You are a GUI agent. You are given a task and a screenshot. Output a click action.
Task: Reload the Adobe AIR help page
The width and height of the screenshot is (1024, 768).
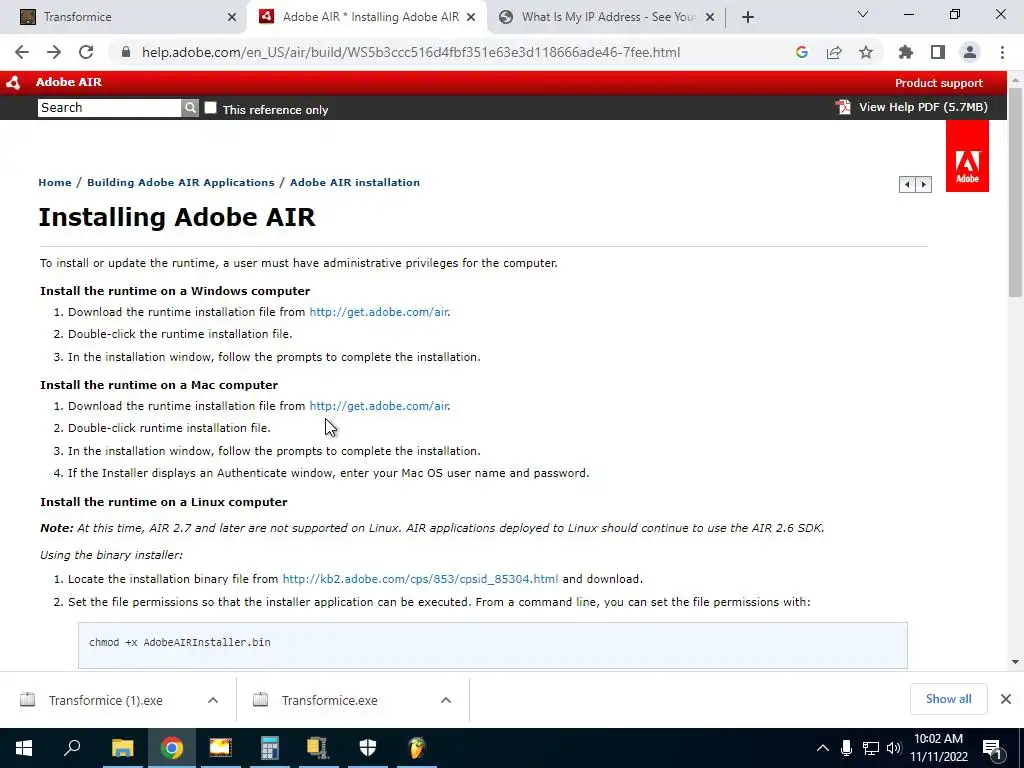(86, 52)
